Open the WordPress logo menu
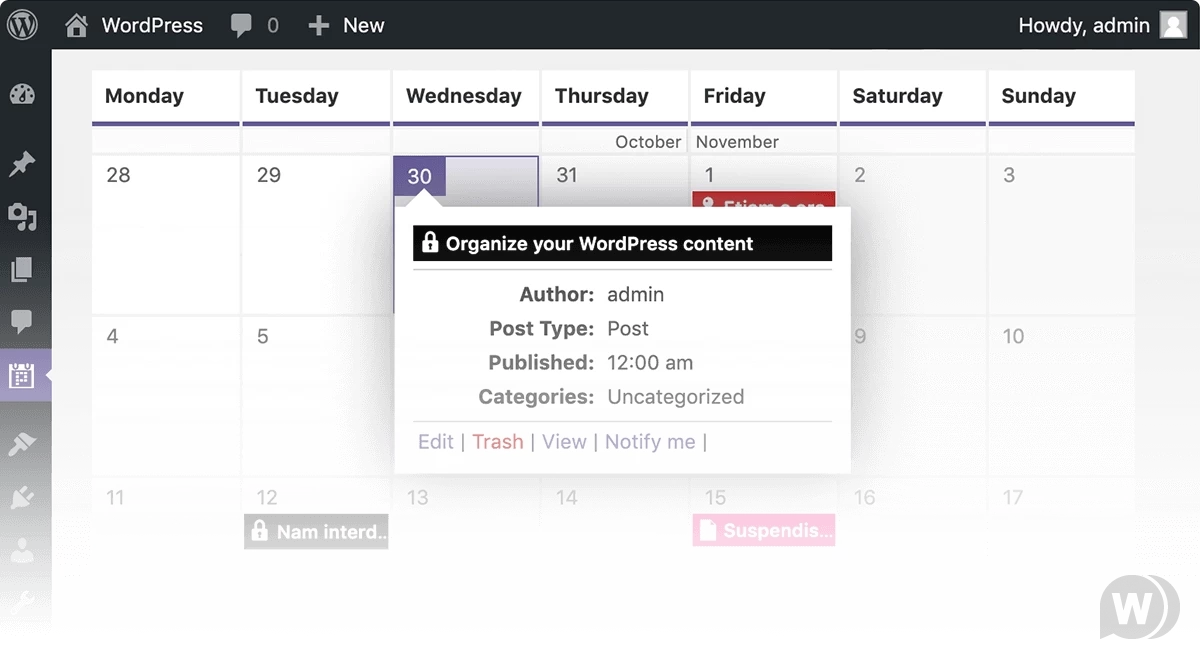Image resolution: width=1200 pixels, height=659 pixels. [x=22, y=25]
